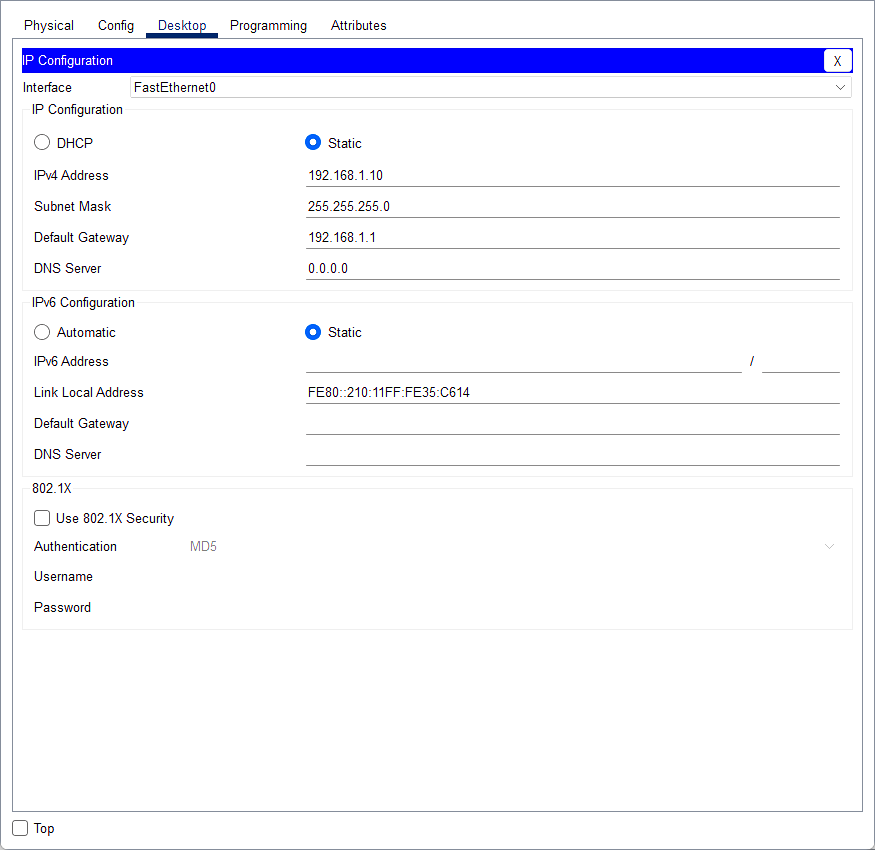Viewport: 875px width, 850px height.
Task: Click the Subnet Mask field
Action: click(x=572, y=206)
